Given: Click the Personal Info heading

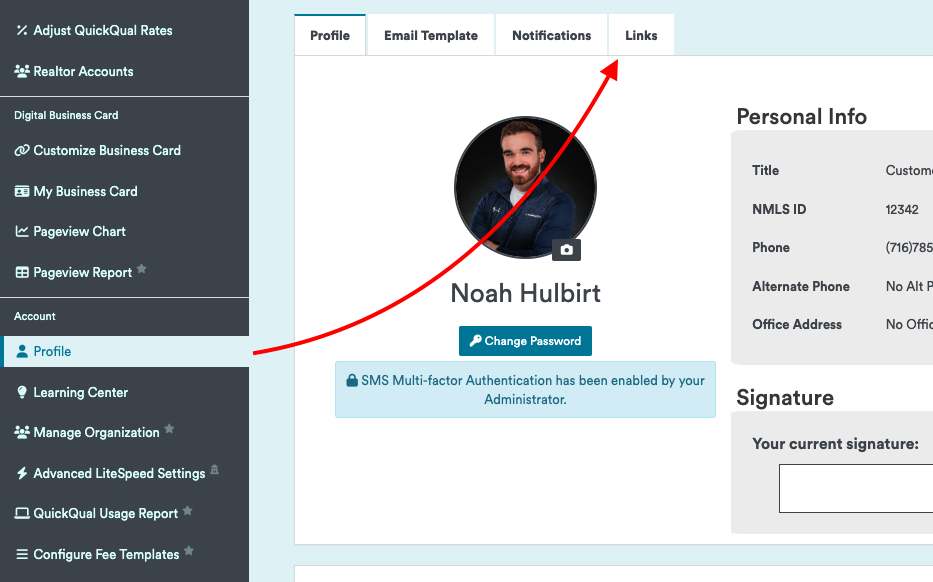Looking at the screenshot, I should tap(801, 117).
